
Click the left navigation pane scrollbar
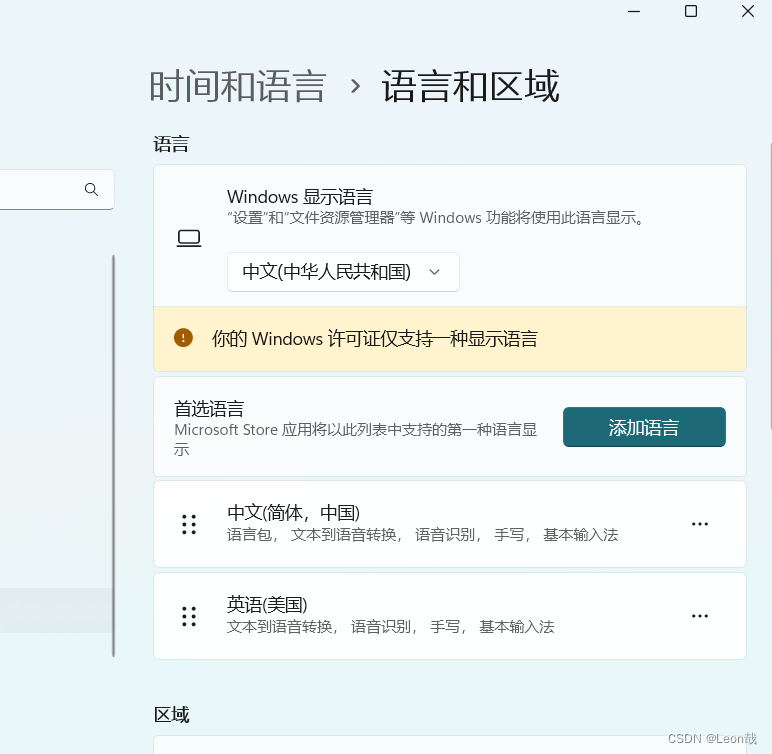[113, 456]
